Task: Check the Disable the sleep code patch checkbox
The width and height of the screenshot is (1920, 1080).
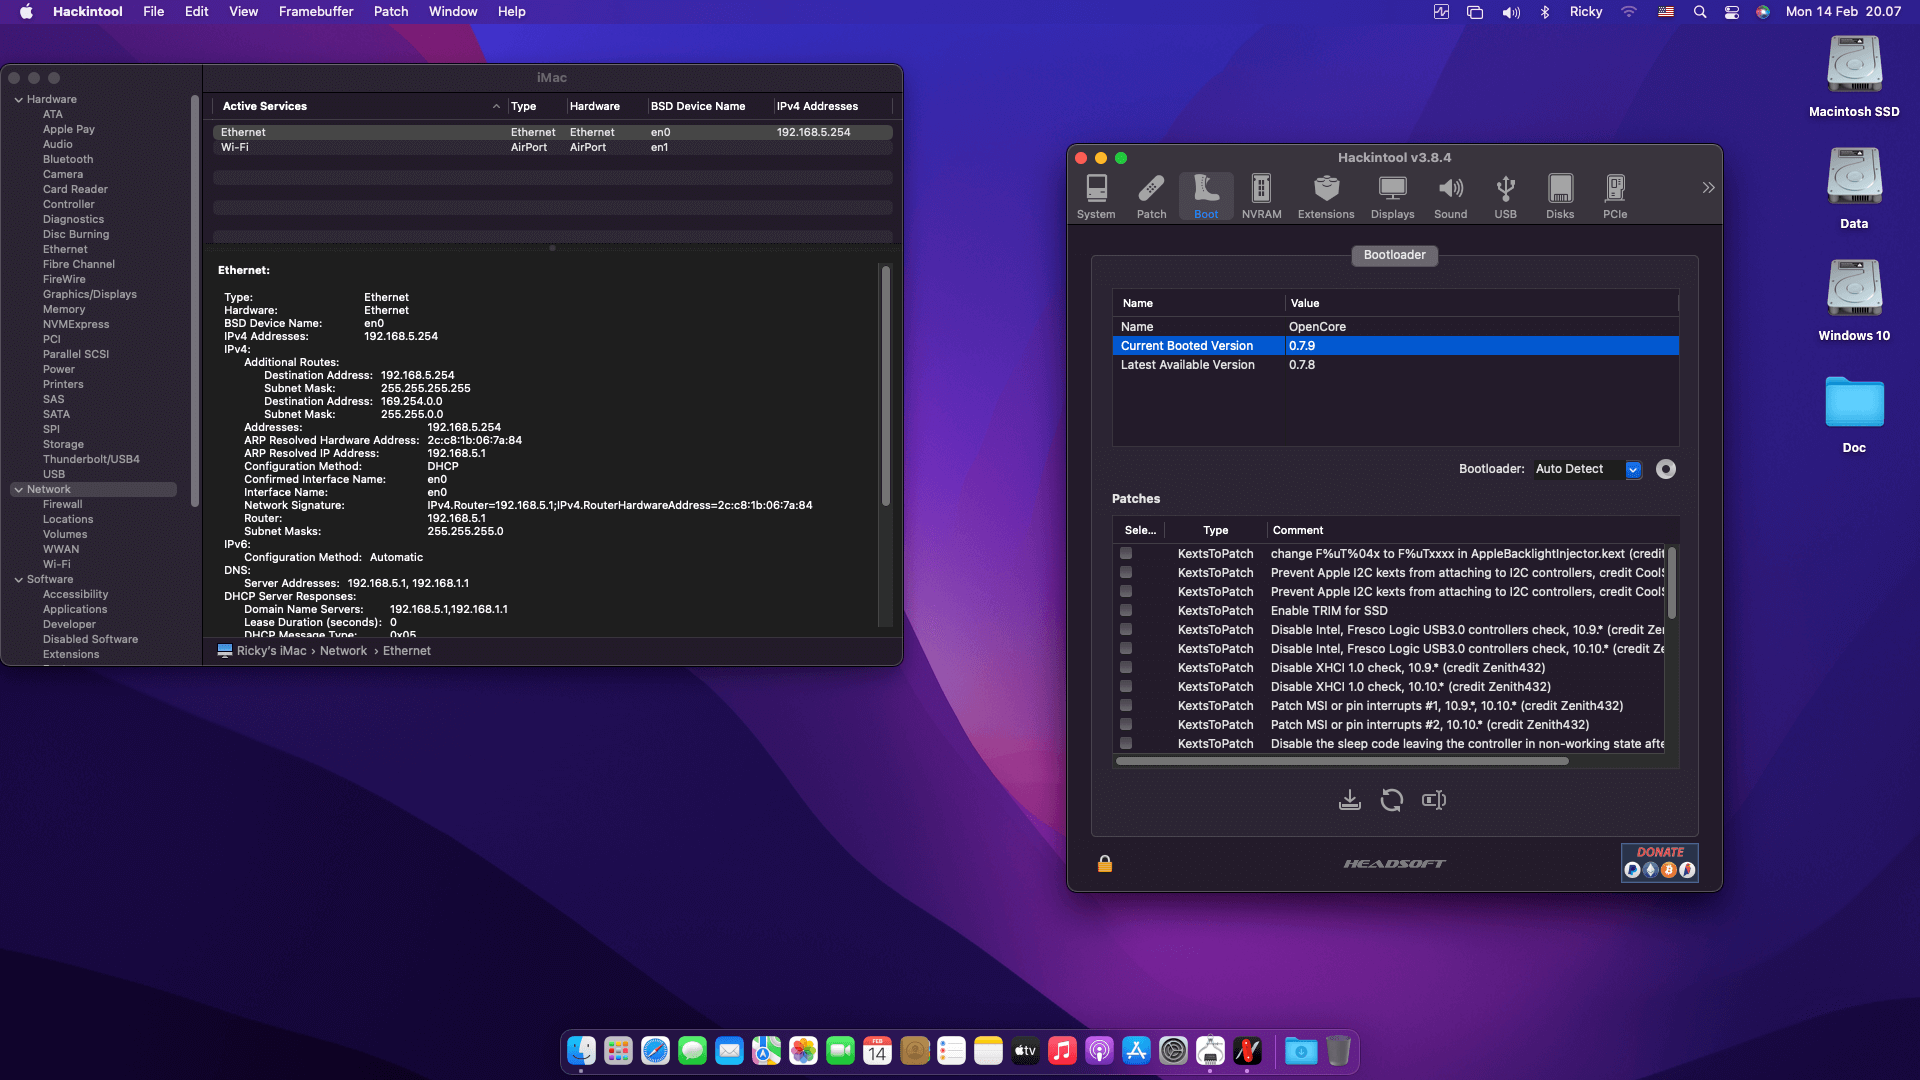Action: [1126, 743]
